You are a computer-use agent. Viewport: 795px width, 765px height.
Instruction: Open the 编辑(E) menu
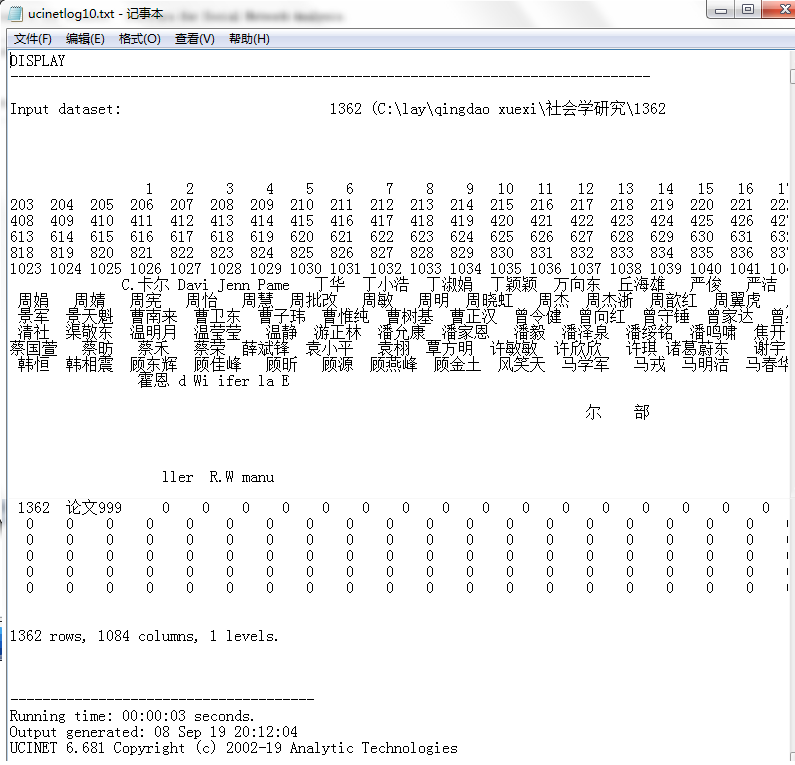tap(85, 39)
